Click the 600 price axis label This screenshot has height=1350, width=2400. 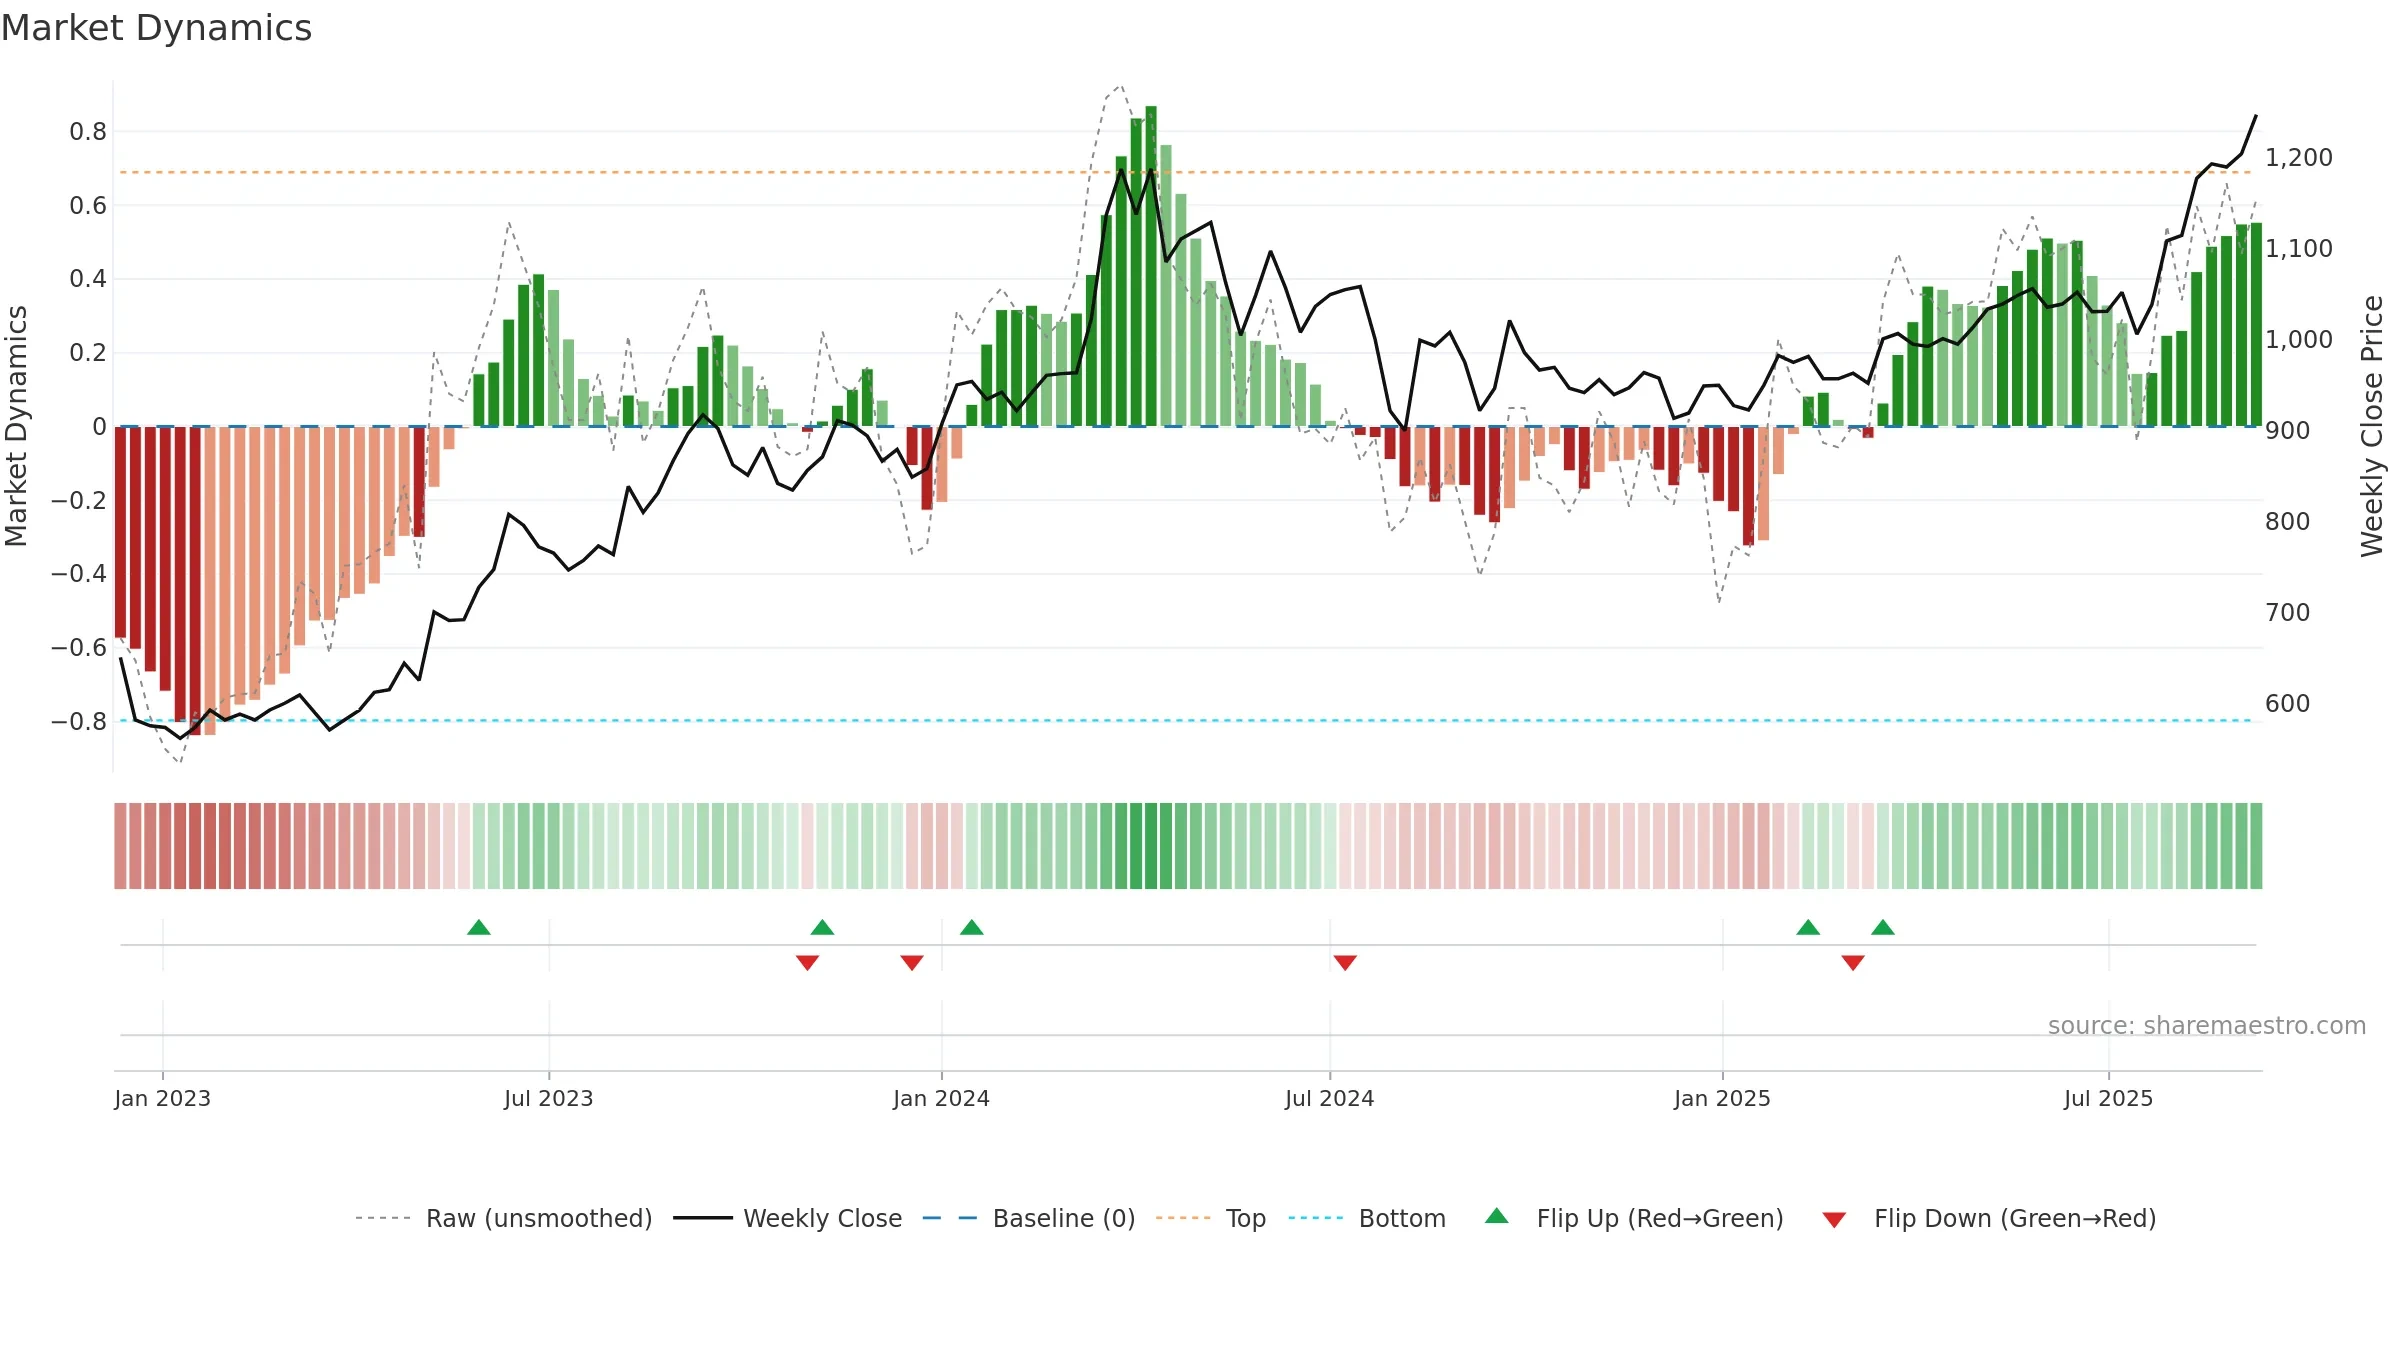coord(2288,703)
